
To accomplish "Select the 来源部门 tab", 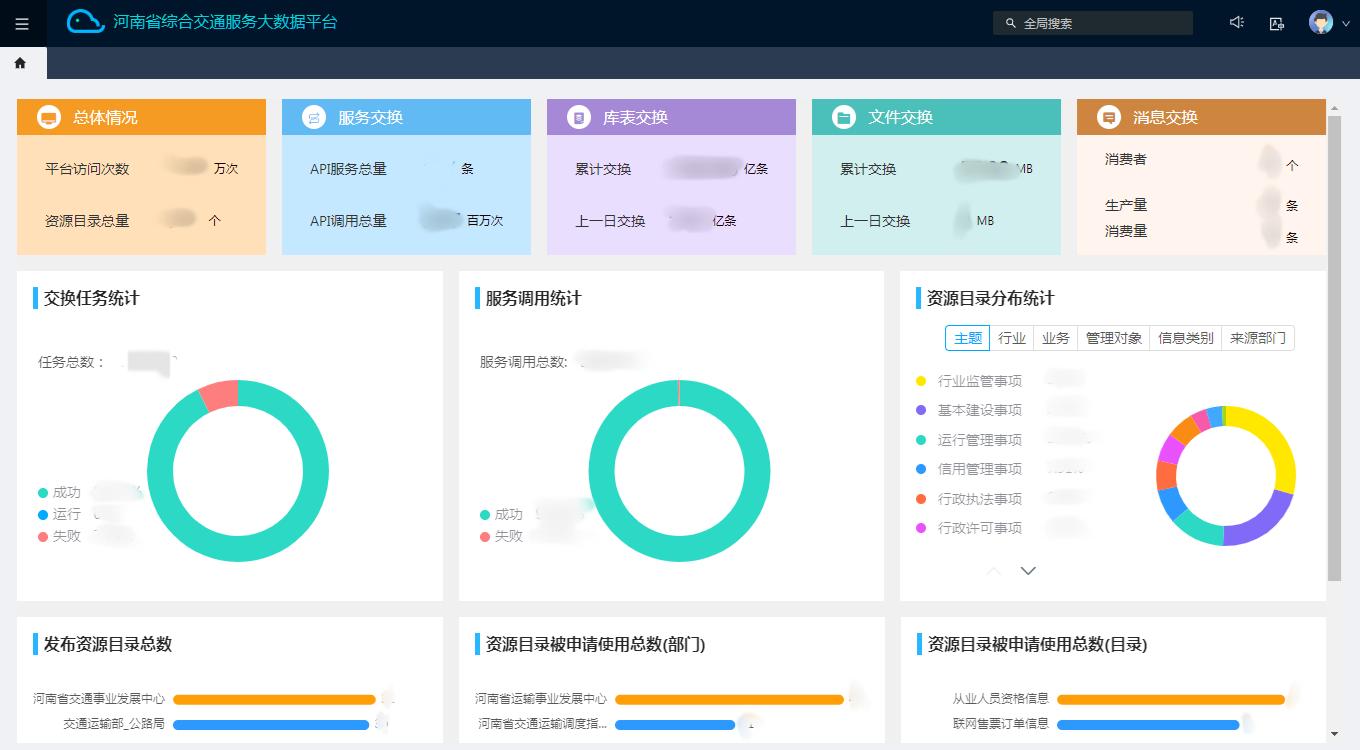I will click(x=1257, y=339).
